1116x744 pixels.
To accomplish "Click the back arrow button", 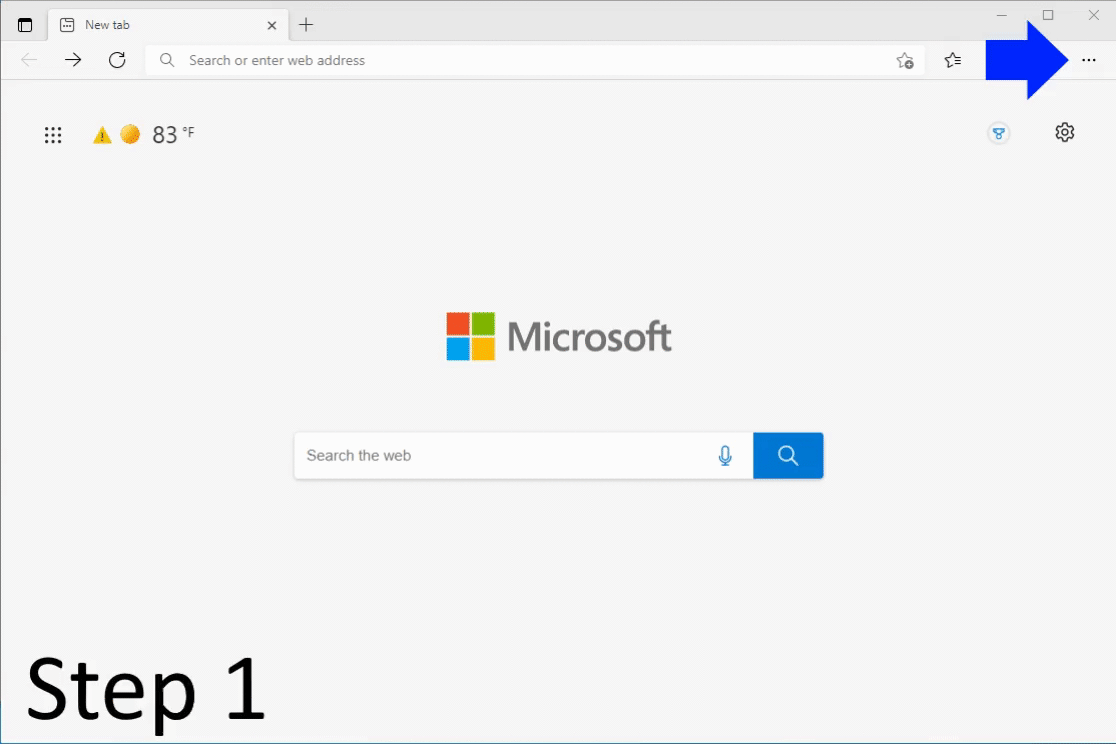I will (29, 60).
